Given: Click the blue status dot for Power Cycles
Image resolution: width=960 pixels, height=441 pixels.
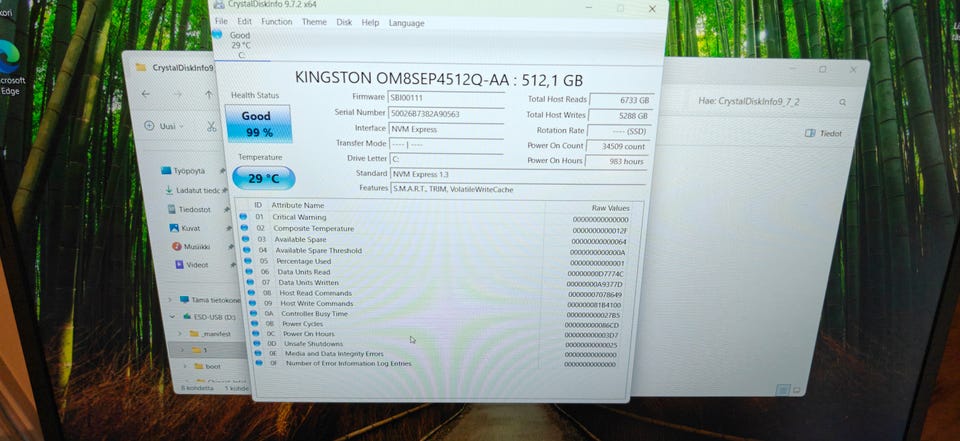Looking at the screenshot, I should (255, 323).
